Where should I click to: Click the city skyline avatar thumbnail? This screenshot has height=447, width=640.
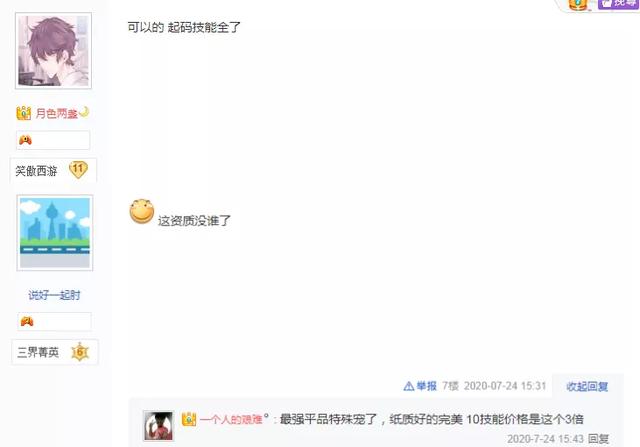[x=55, y=233]
